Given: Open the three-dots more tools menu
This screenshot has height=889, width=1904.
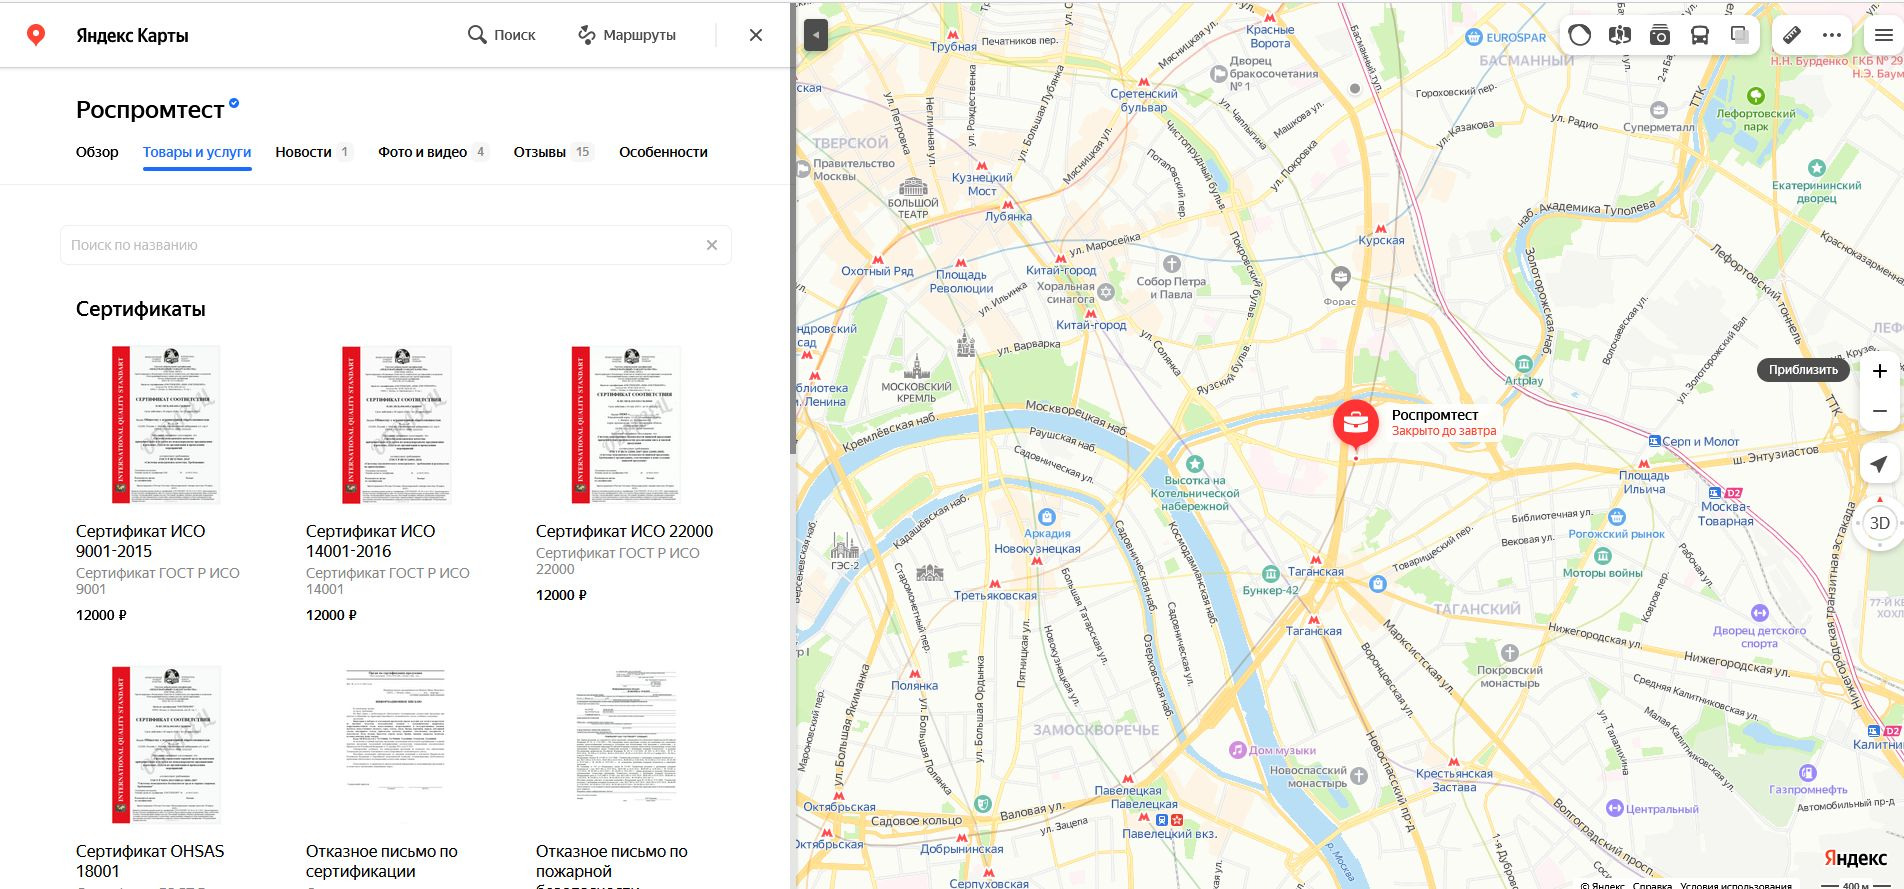Looking at the screenshot, I should 1832,35.
